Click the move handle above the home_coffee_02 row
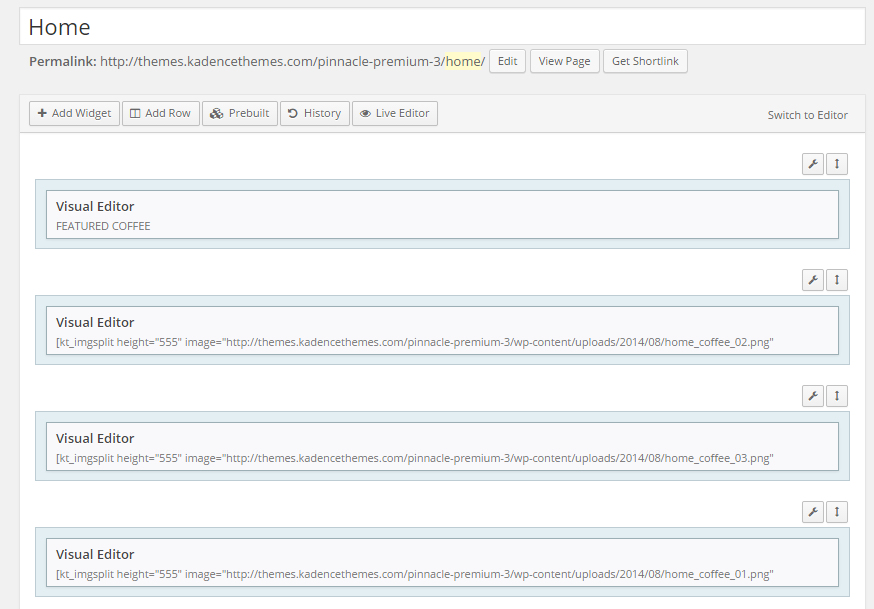 (837, 280)
